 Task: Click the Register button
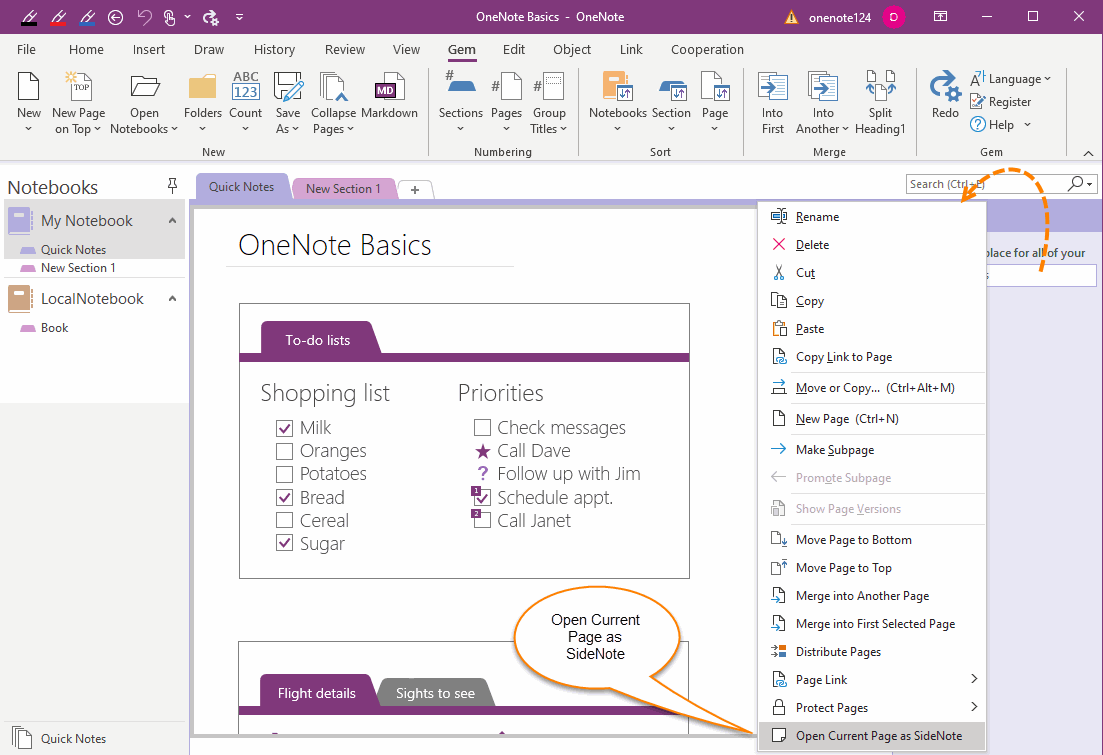point(1000,101)
